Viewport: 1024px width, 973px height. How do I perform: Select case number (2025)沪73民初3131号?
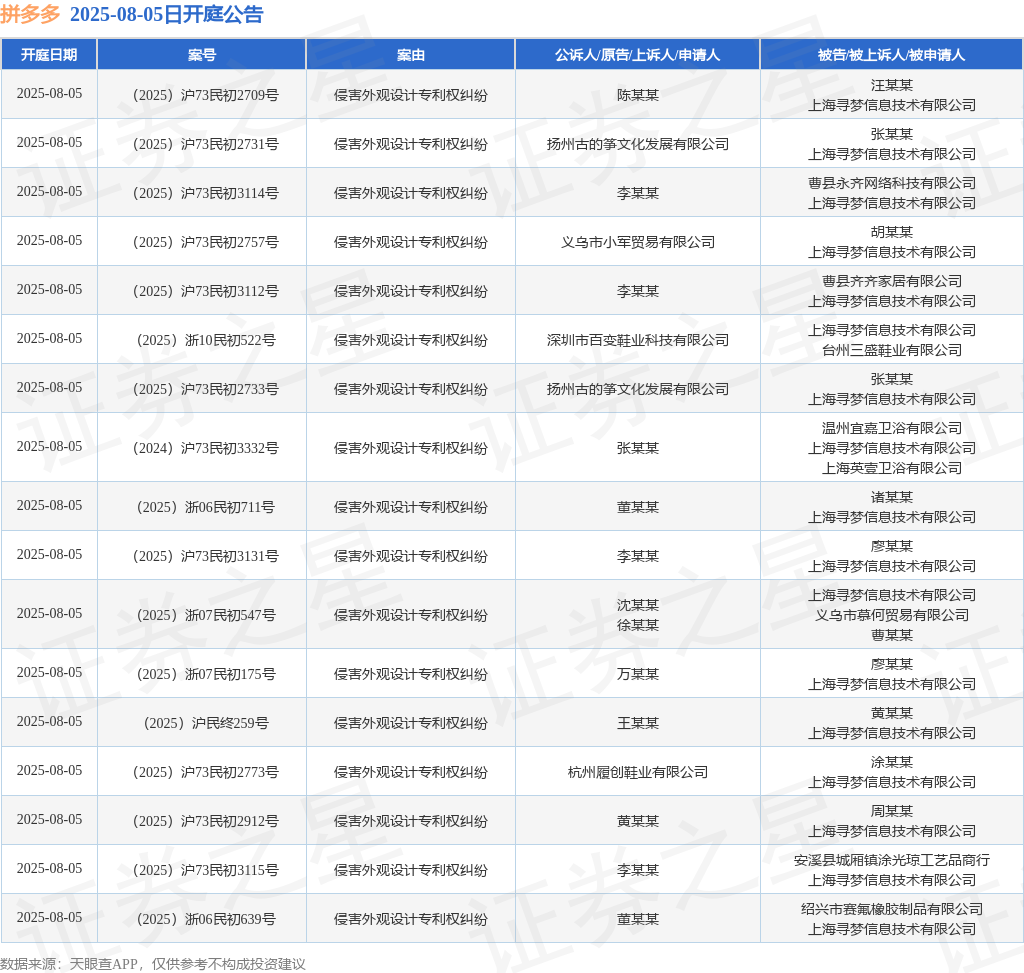206,556
